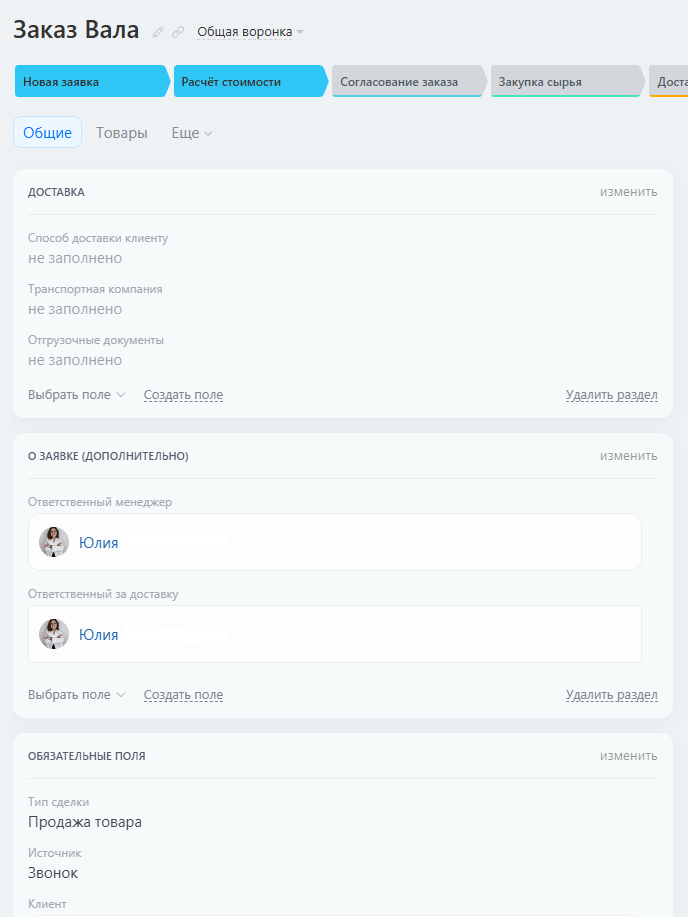Expand the Еще tab menu
Viewport: 688px width, 917px height.
(x=191, y=133)
